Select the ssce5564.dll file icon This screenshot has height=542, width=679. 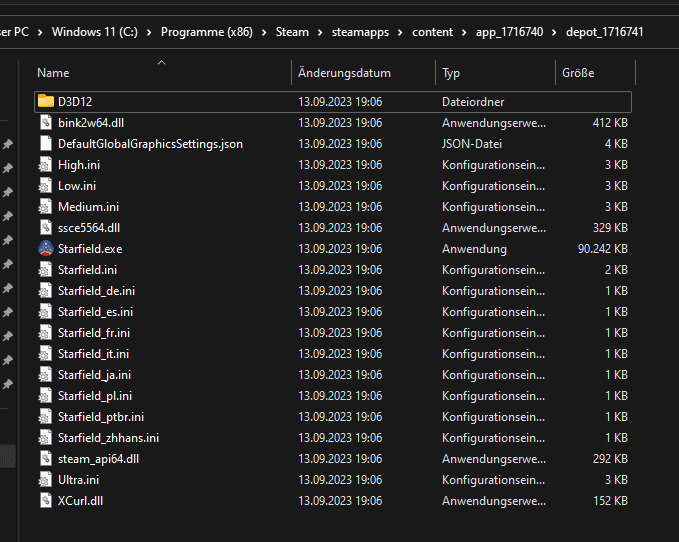[x=45, y=228]
